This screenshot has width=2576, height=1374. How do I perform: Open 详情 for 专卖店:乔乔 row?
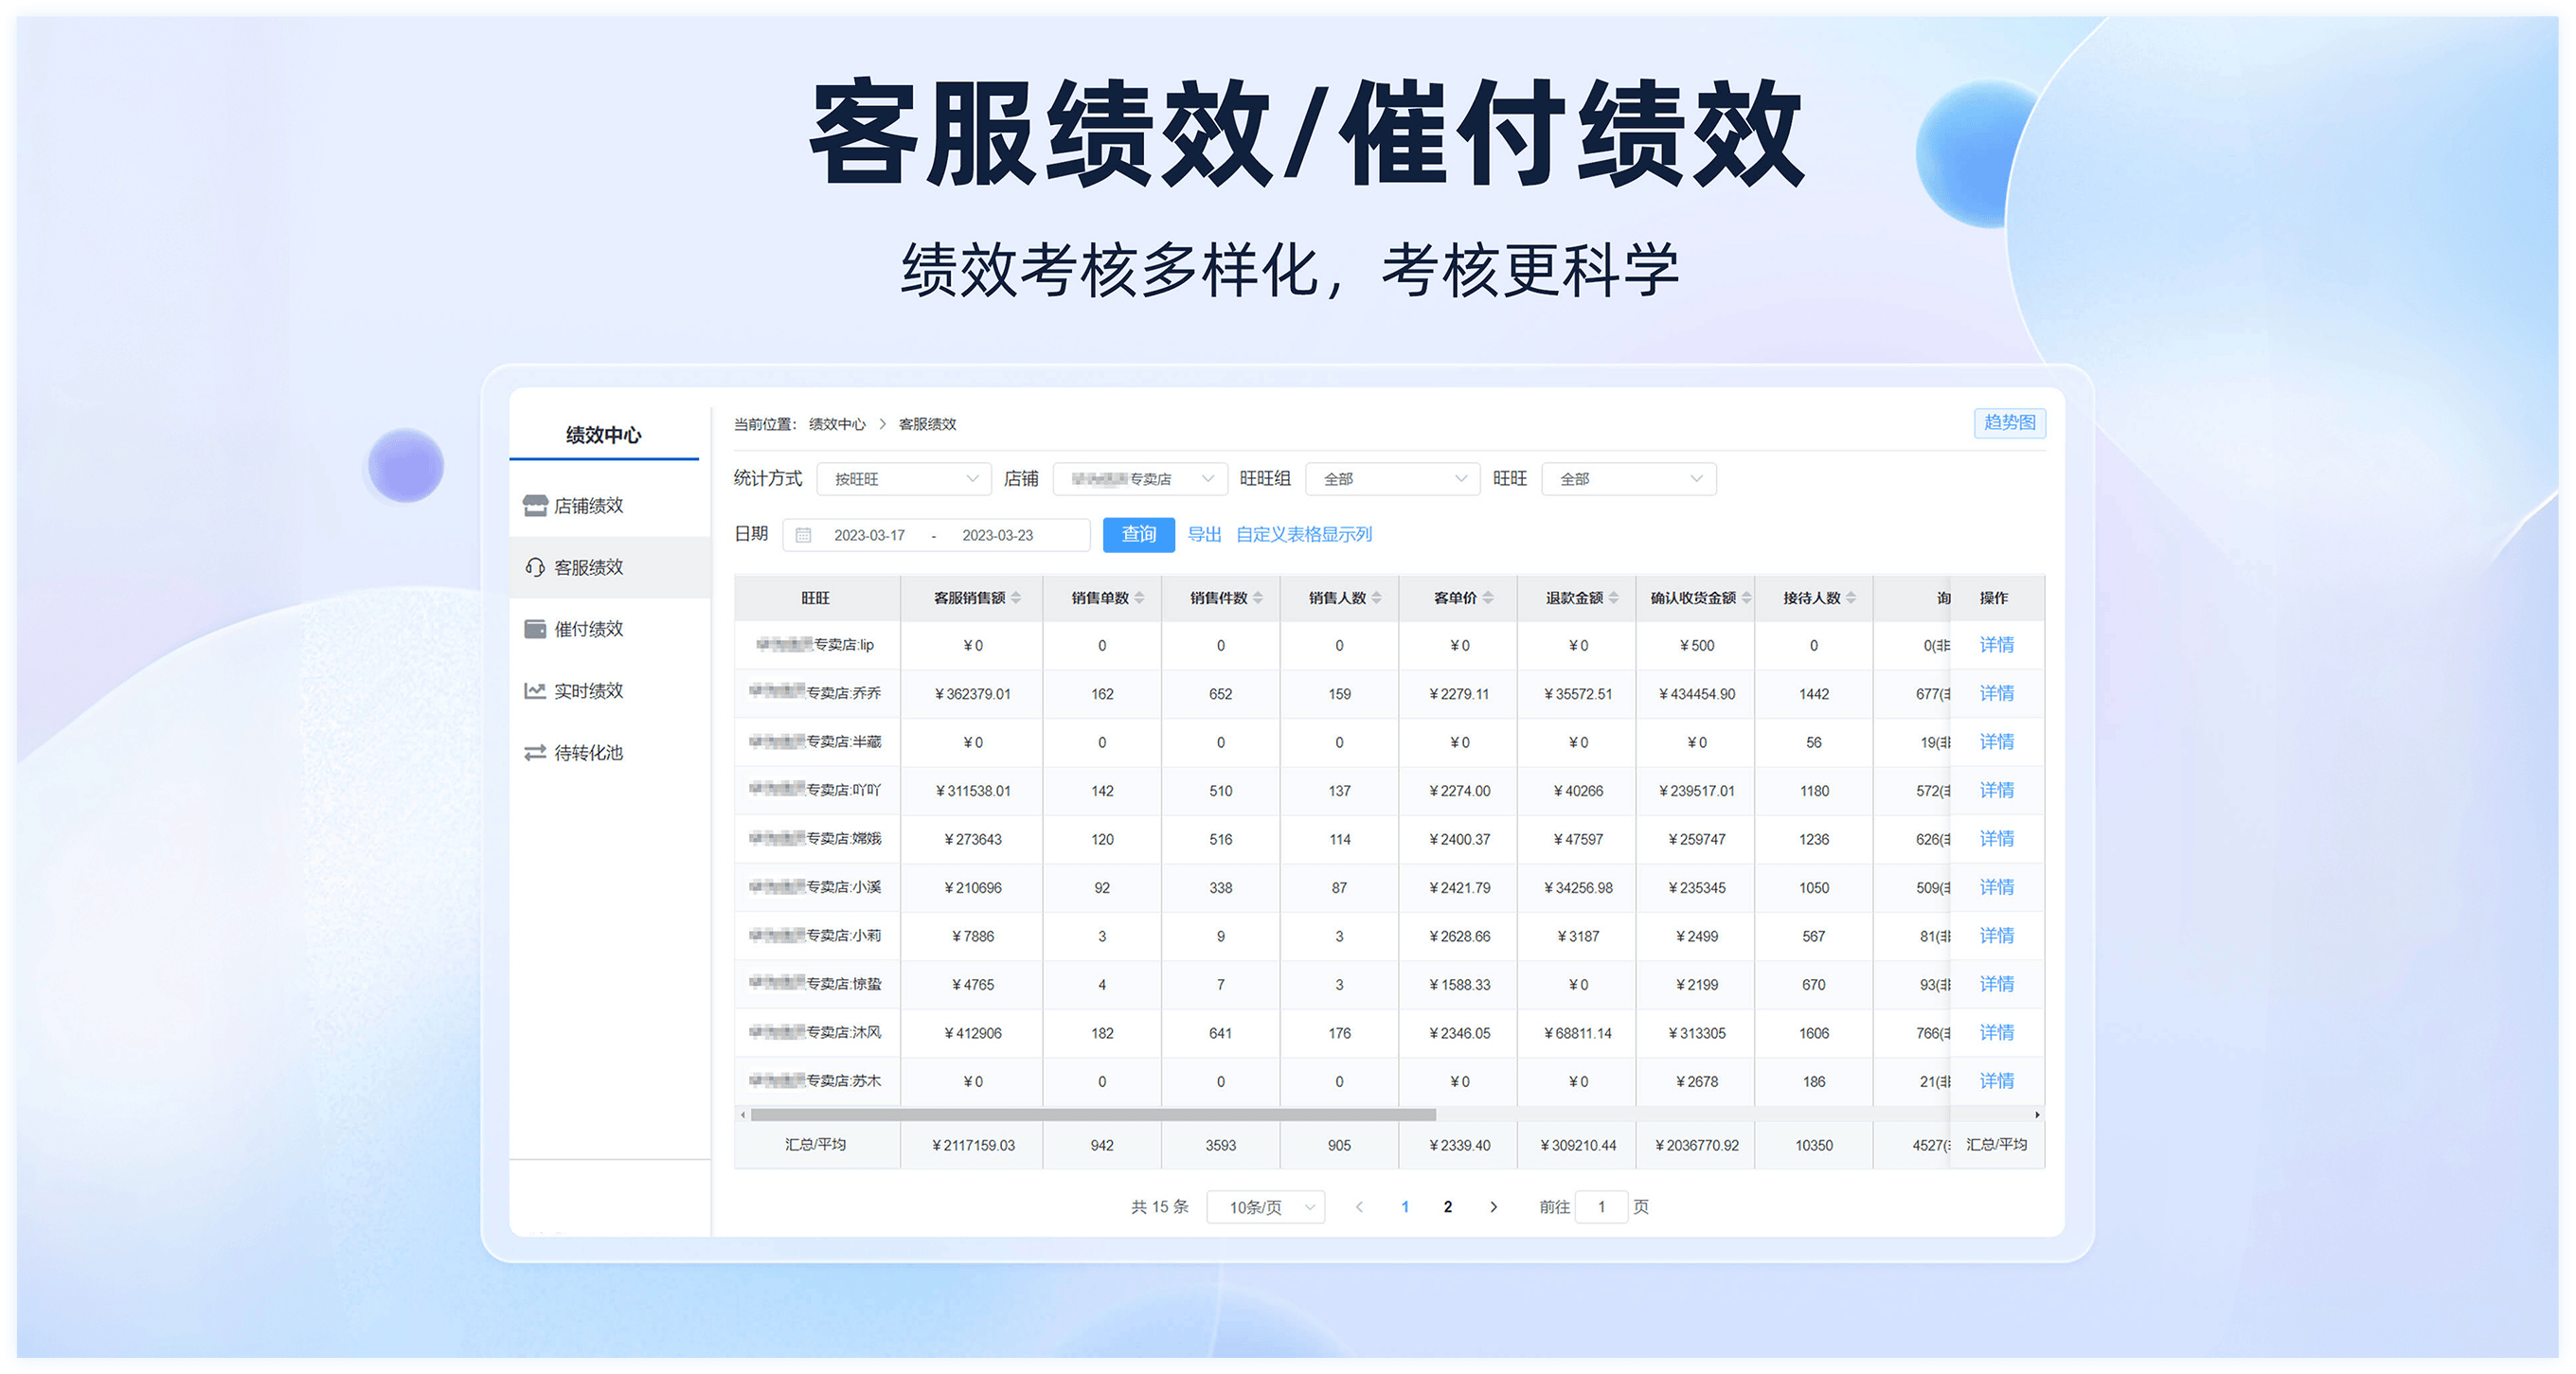point(1997,693)
